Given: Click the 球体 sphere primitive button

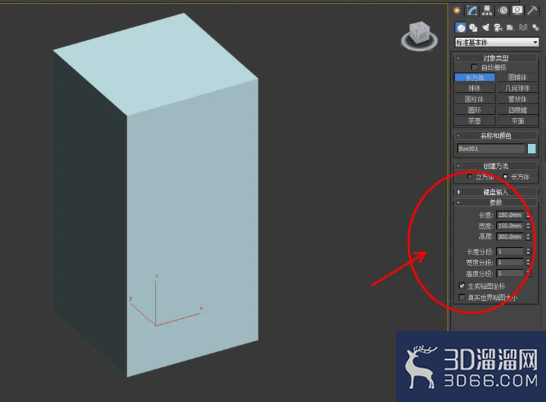Looking at the screenshot, I should coord(475,88).
